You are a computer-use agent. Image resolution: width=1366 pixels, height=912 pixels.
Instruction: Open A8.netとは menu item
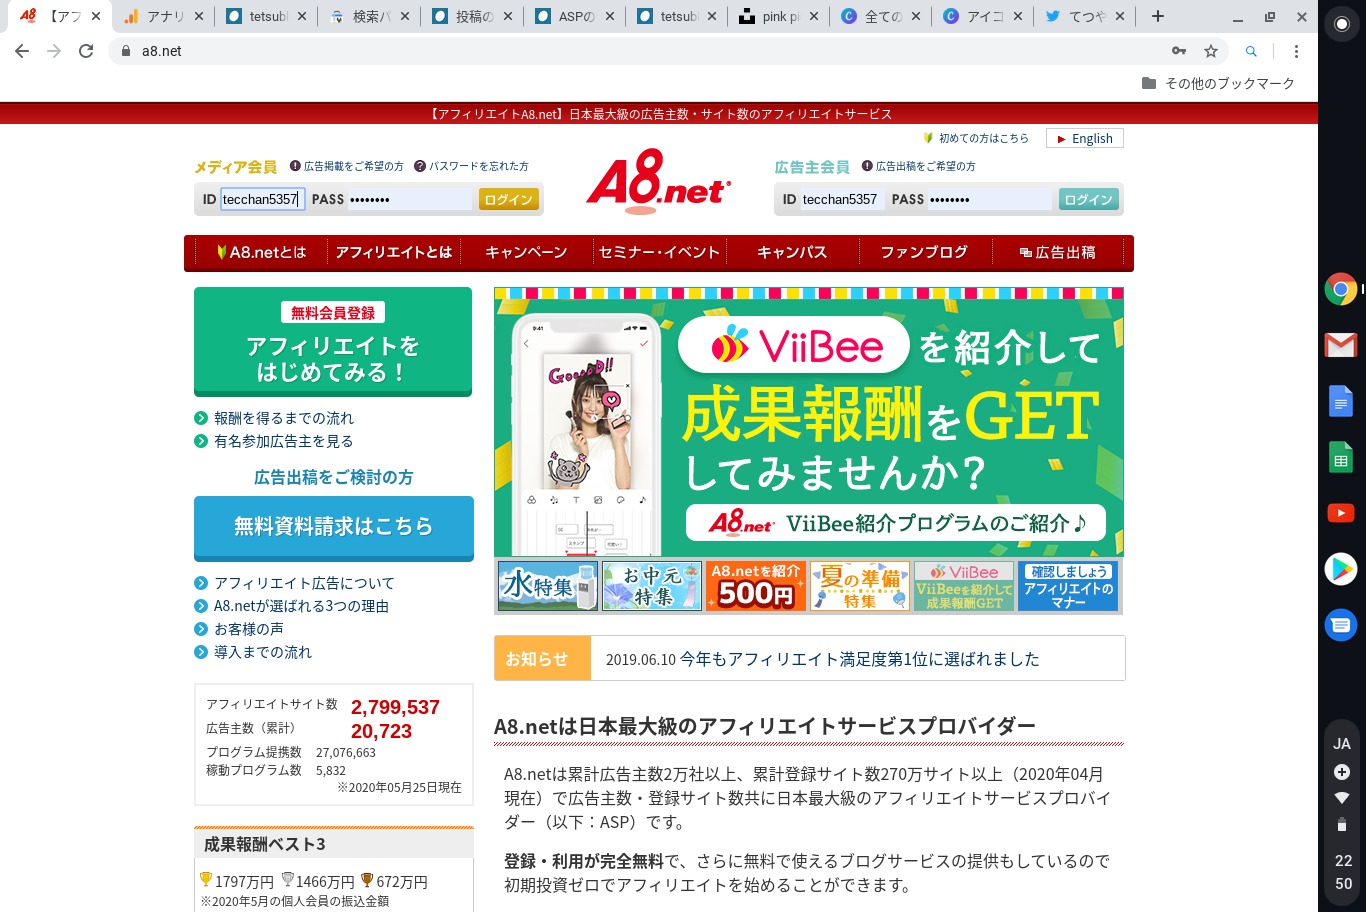pyautogui.click(x=262, y=252)
